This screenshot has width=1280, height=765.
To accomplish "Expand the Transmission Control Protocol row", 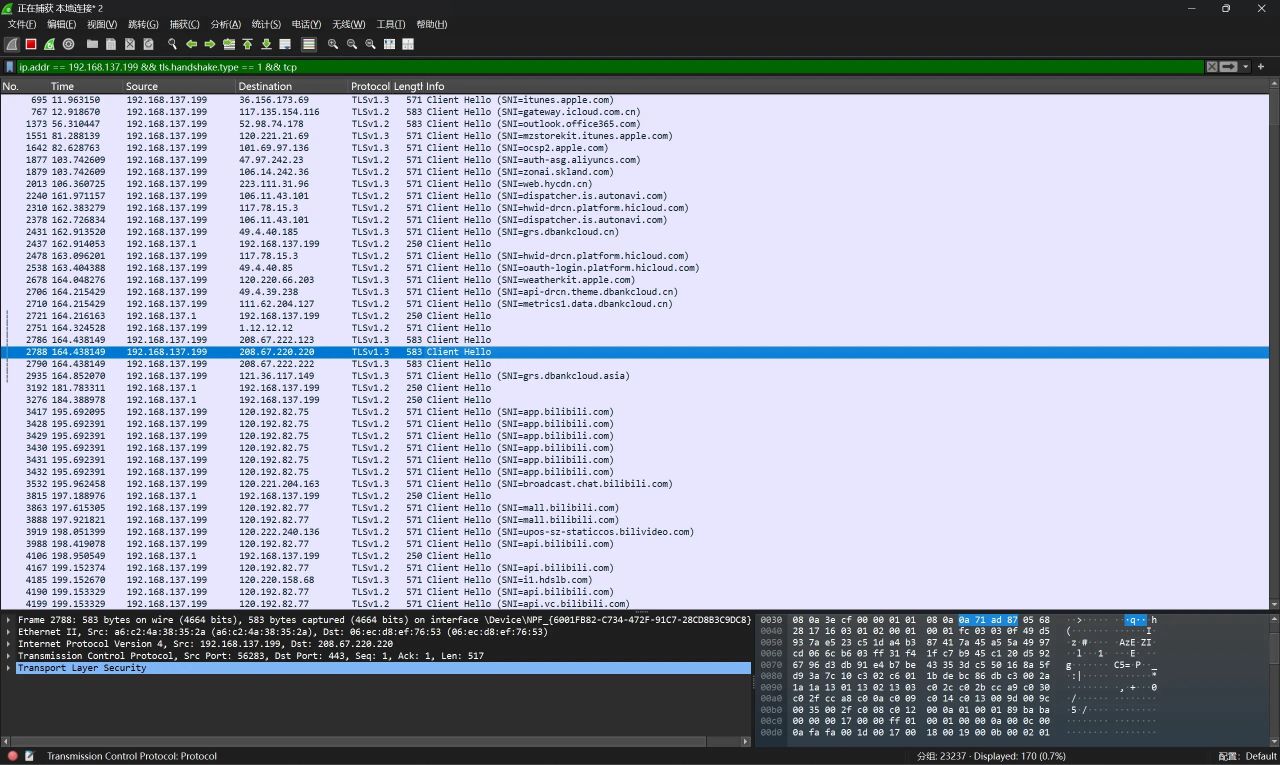I will point(9,656).
